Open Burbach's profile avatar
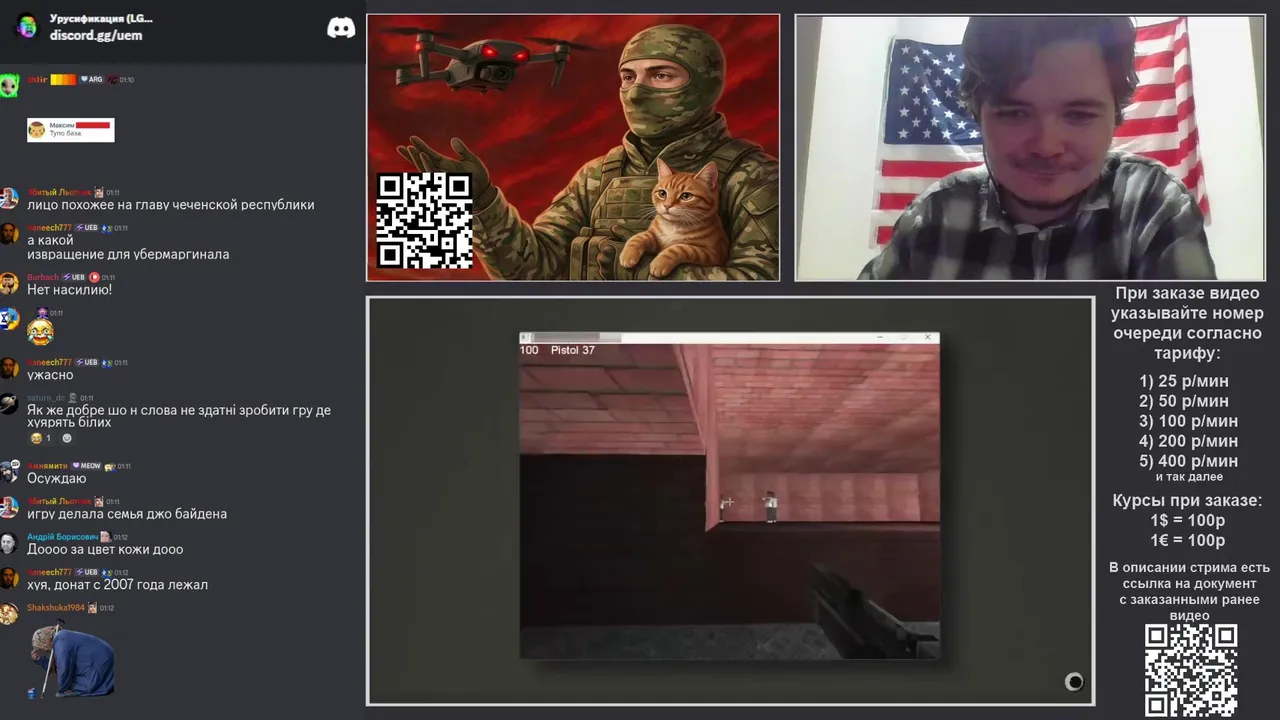The height and width of the screenshot is (720, 1280). [x=8, y=282]
